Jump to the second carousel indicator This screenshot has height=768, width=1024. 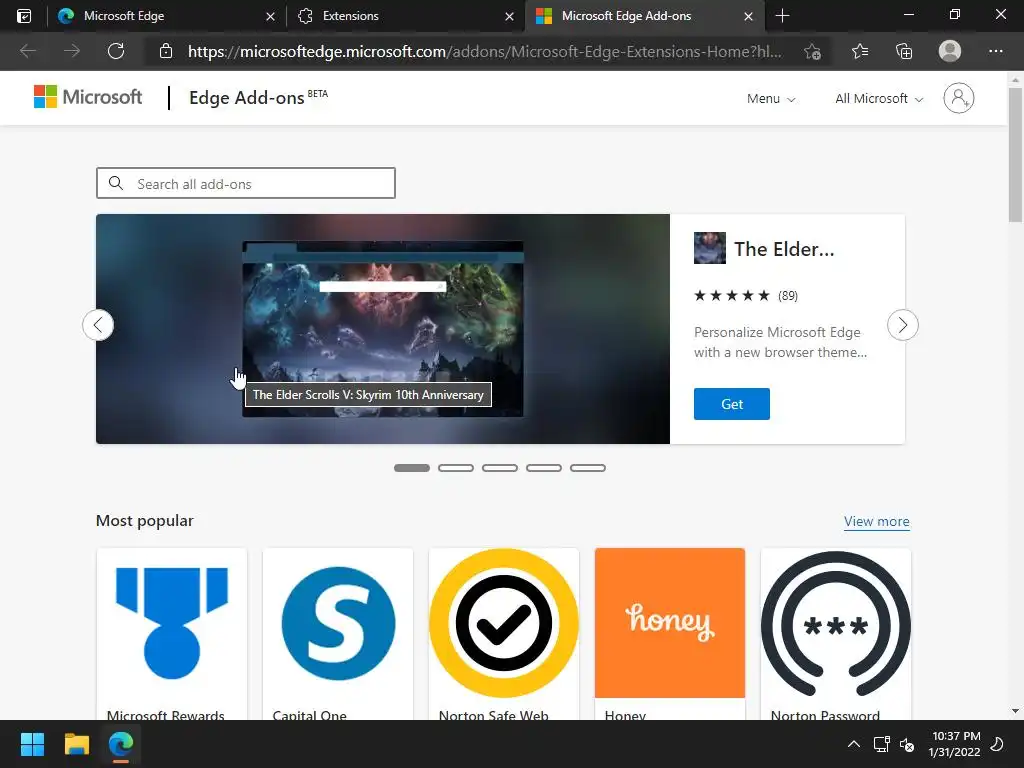[x=456, y=468]
